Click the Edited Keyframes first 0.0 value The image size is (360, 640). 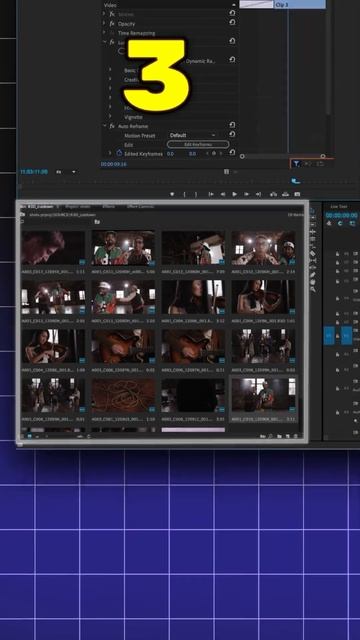[x=170, y=154]
